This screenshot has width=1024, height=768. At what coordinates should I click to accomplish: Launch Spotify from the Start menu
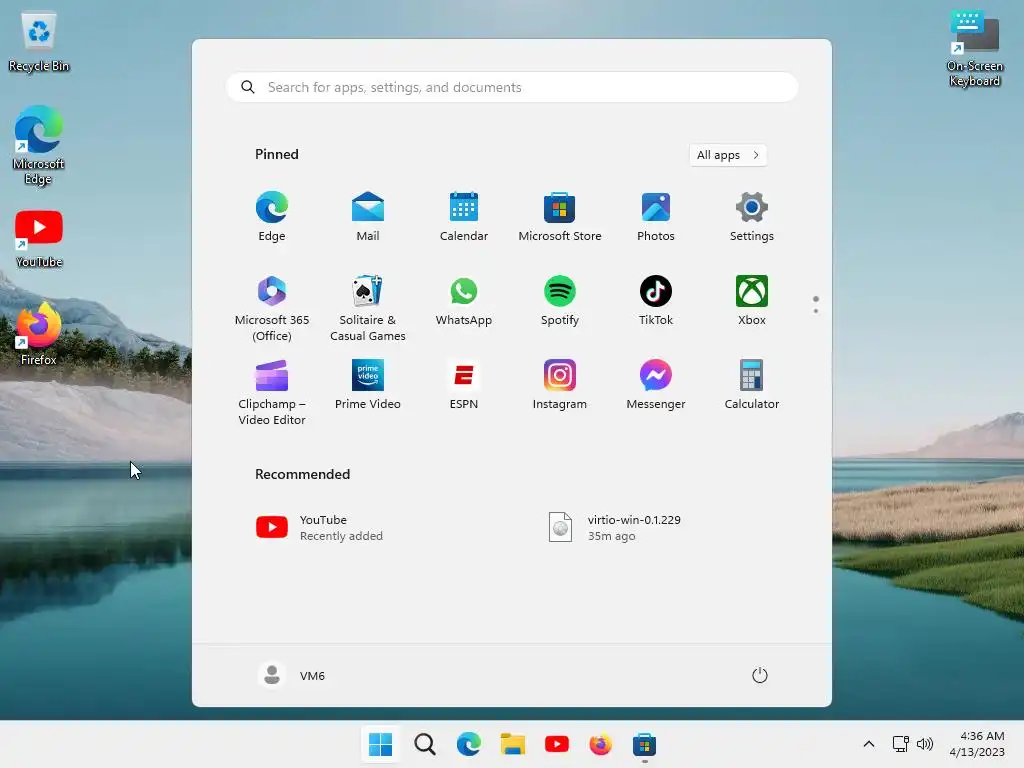pos(560,301)
